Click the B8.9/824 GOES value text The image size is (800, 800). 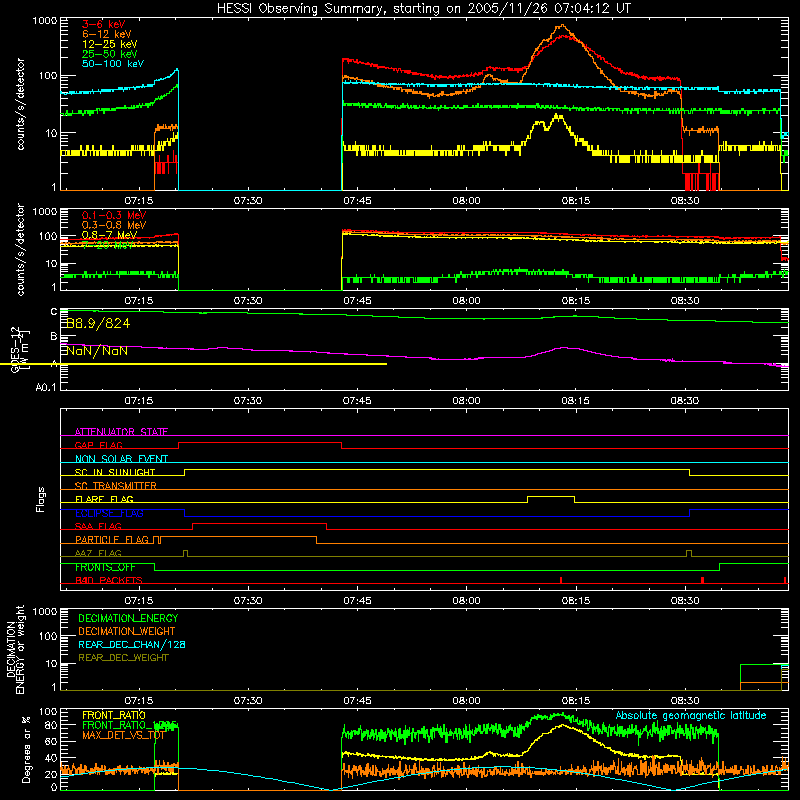tap(98, 323)
